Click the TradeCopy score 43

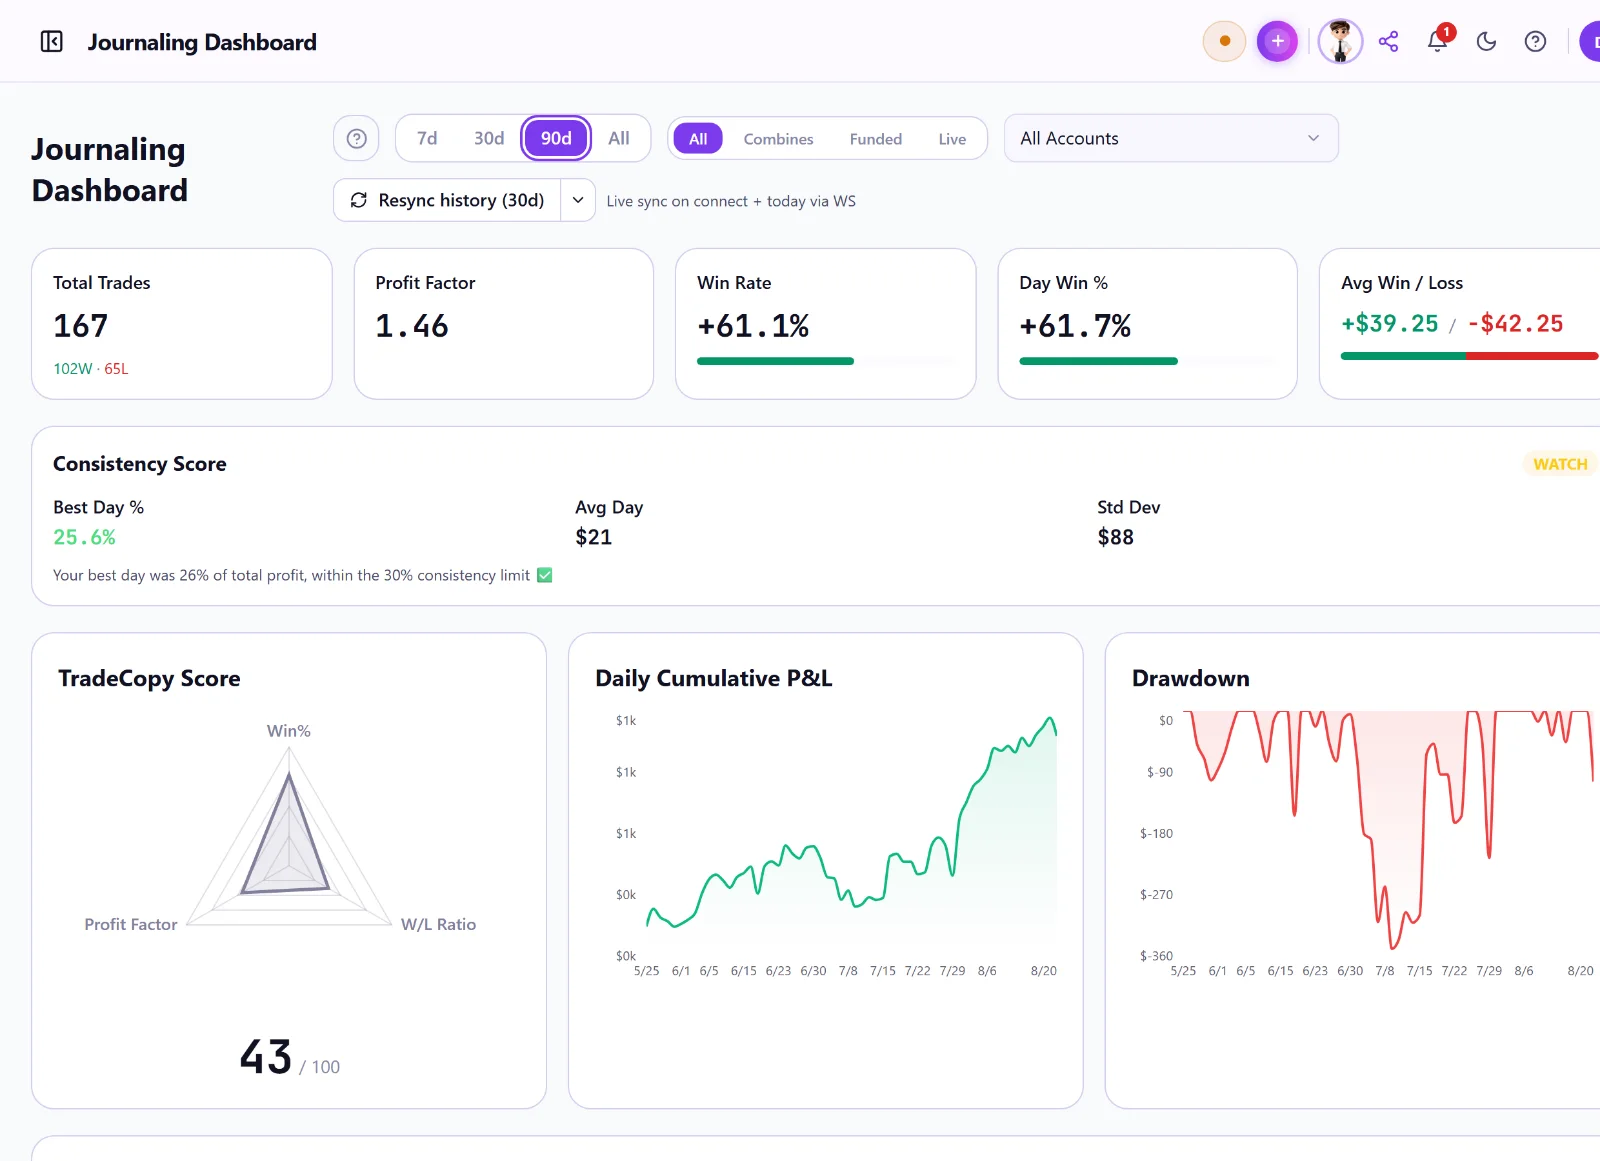point(266,1057)
